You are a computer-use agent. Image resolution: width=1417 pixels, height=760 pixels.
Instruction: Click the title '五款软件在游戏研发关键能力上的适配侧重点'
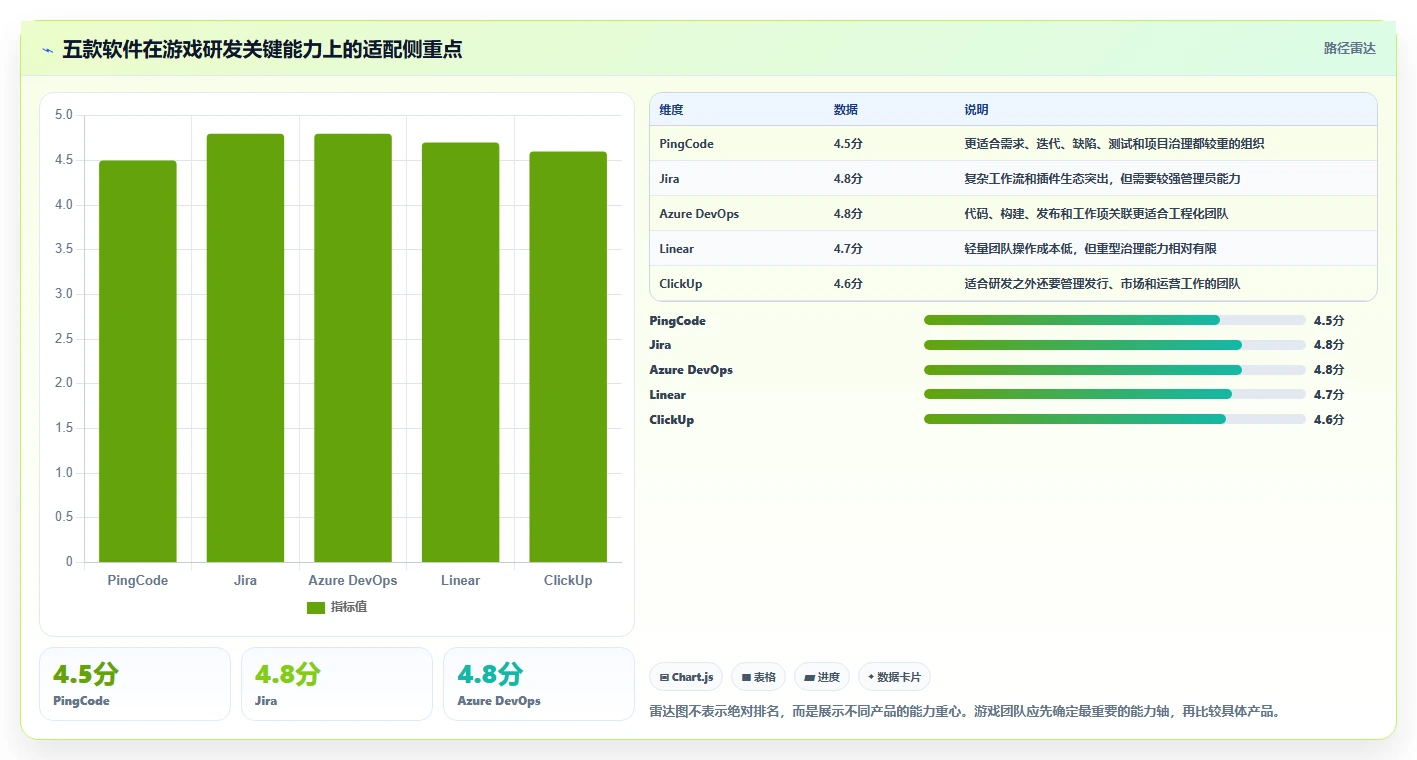262,50
